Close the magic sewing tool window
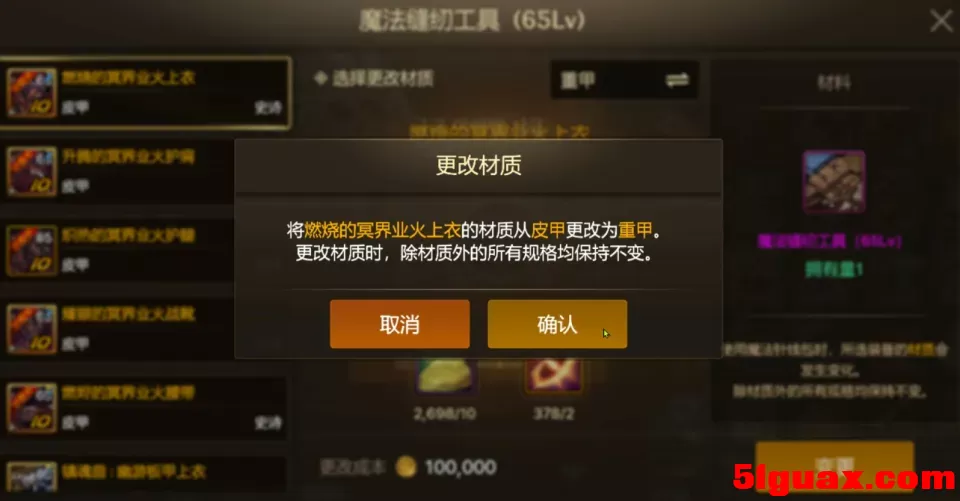This screenshot has height=501, width=960. pyautogui.click(x=942, y=21)
